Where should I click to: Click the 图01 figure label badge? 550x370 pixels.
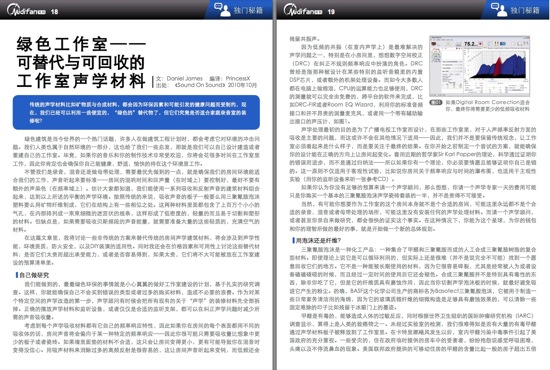436,102
